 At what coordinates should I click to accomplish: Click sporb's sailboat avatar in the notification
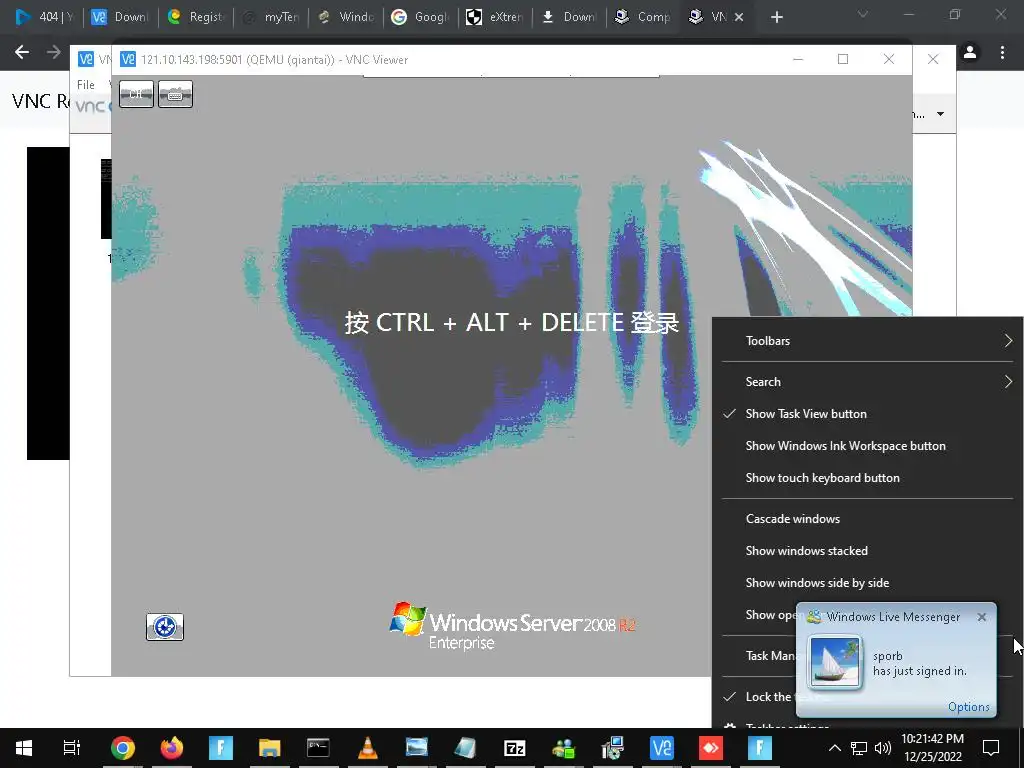(x=835, y=662)
